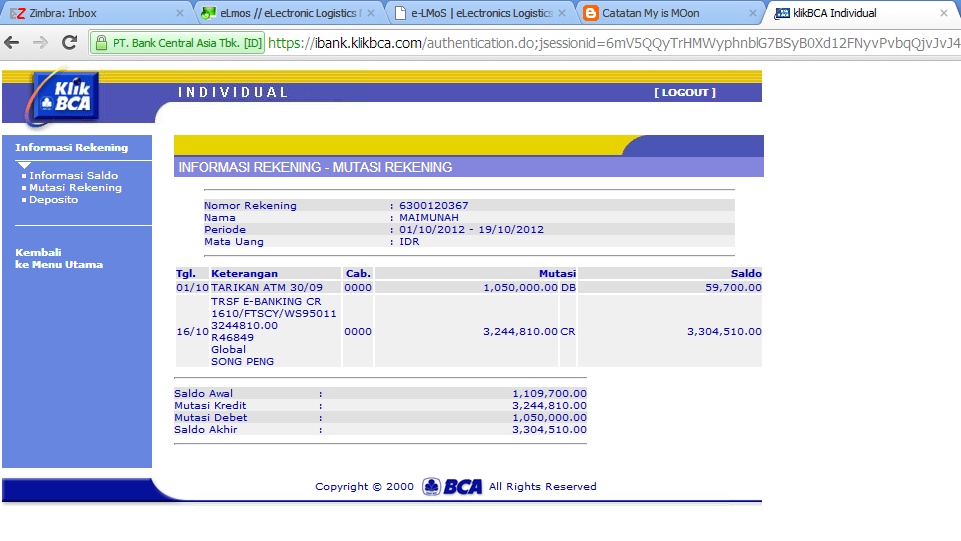This screenshot has width=961, height=541.
Task: Click the browser Forward arrow
Action: coord(40,42)
